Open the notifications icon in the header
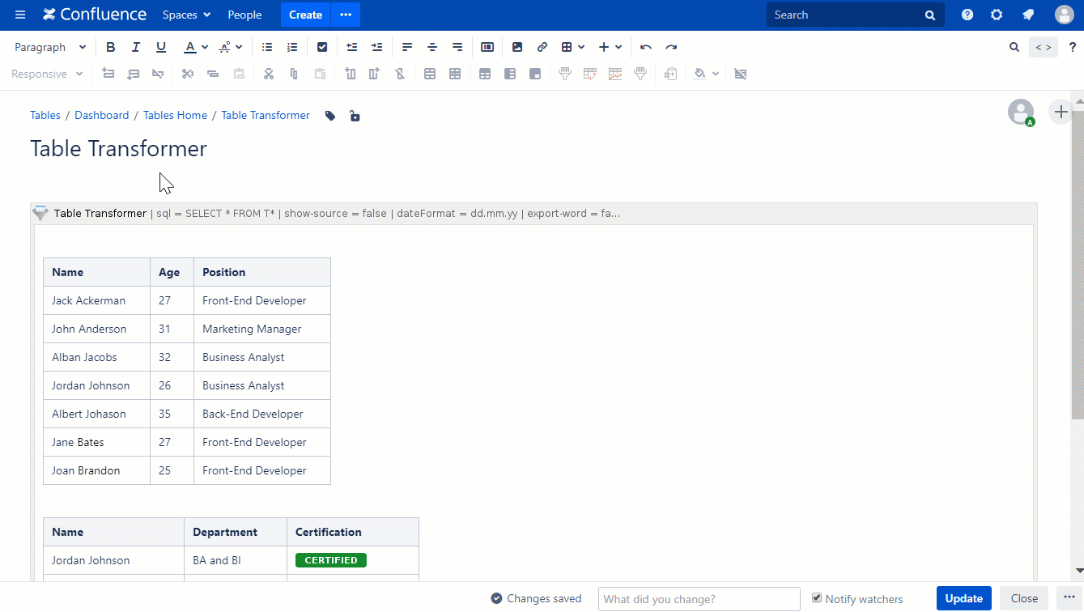Screen dimensions: 1084x612 (1028, 15)
